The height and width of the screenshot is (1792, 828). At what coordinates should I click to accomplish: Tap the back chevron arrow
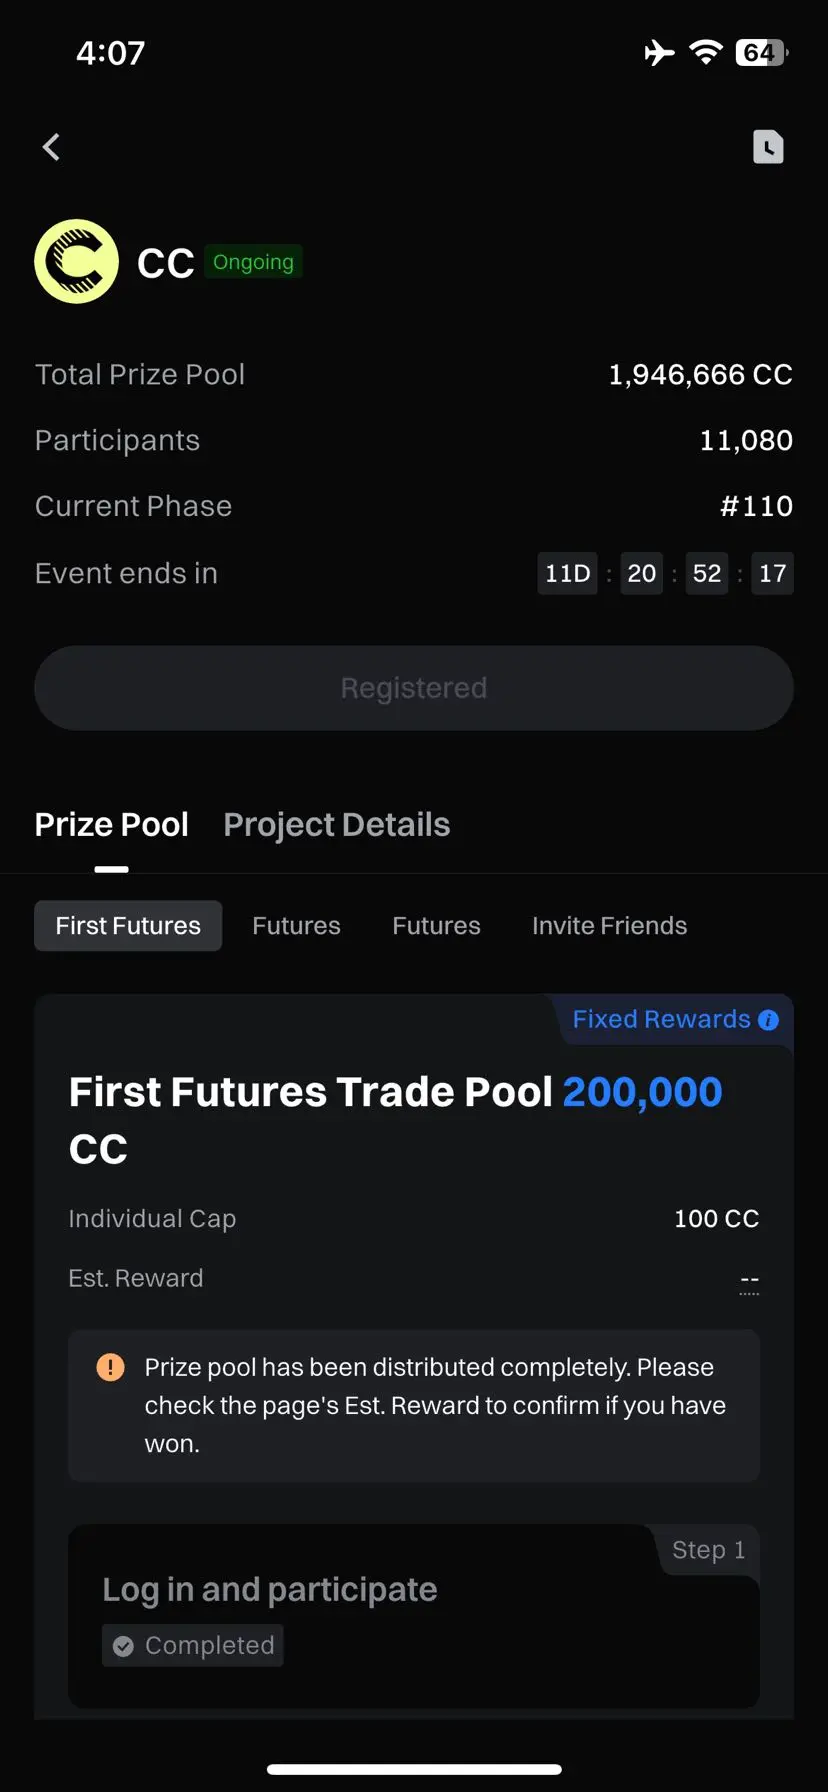point(51,147)
